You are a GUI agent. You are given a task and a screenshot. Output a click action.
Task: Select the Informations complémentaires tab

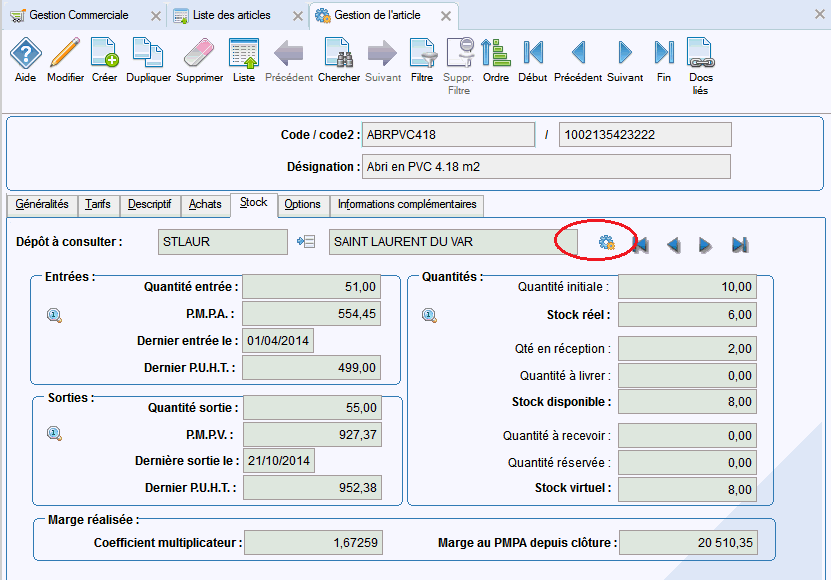[x=407, y=204]
